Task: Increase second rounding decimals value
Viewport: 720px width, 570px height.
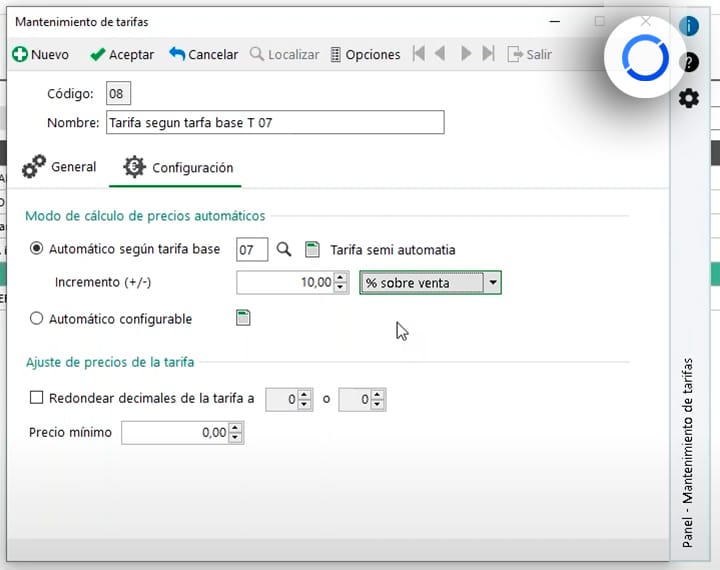Action: click(377, 395)
